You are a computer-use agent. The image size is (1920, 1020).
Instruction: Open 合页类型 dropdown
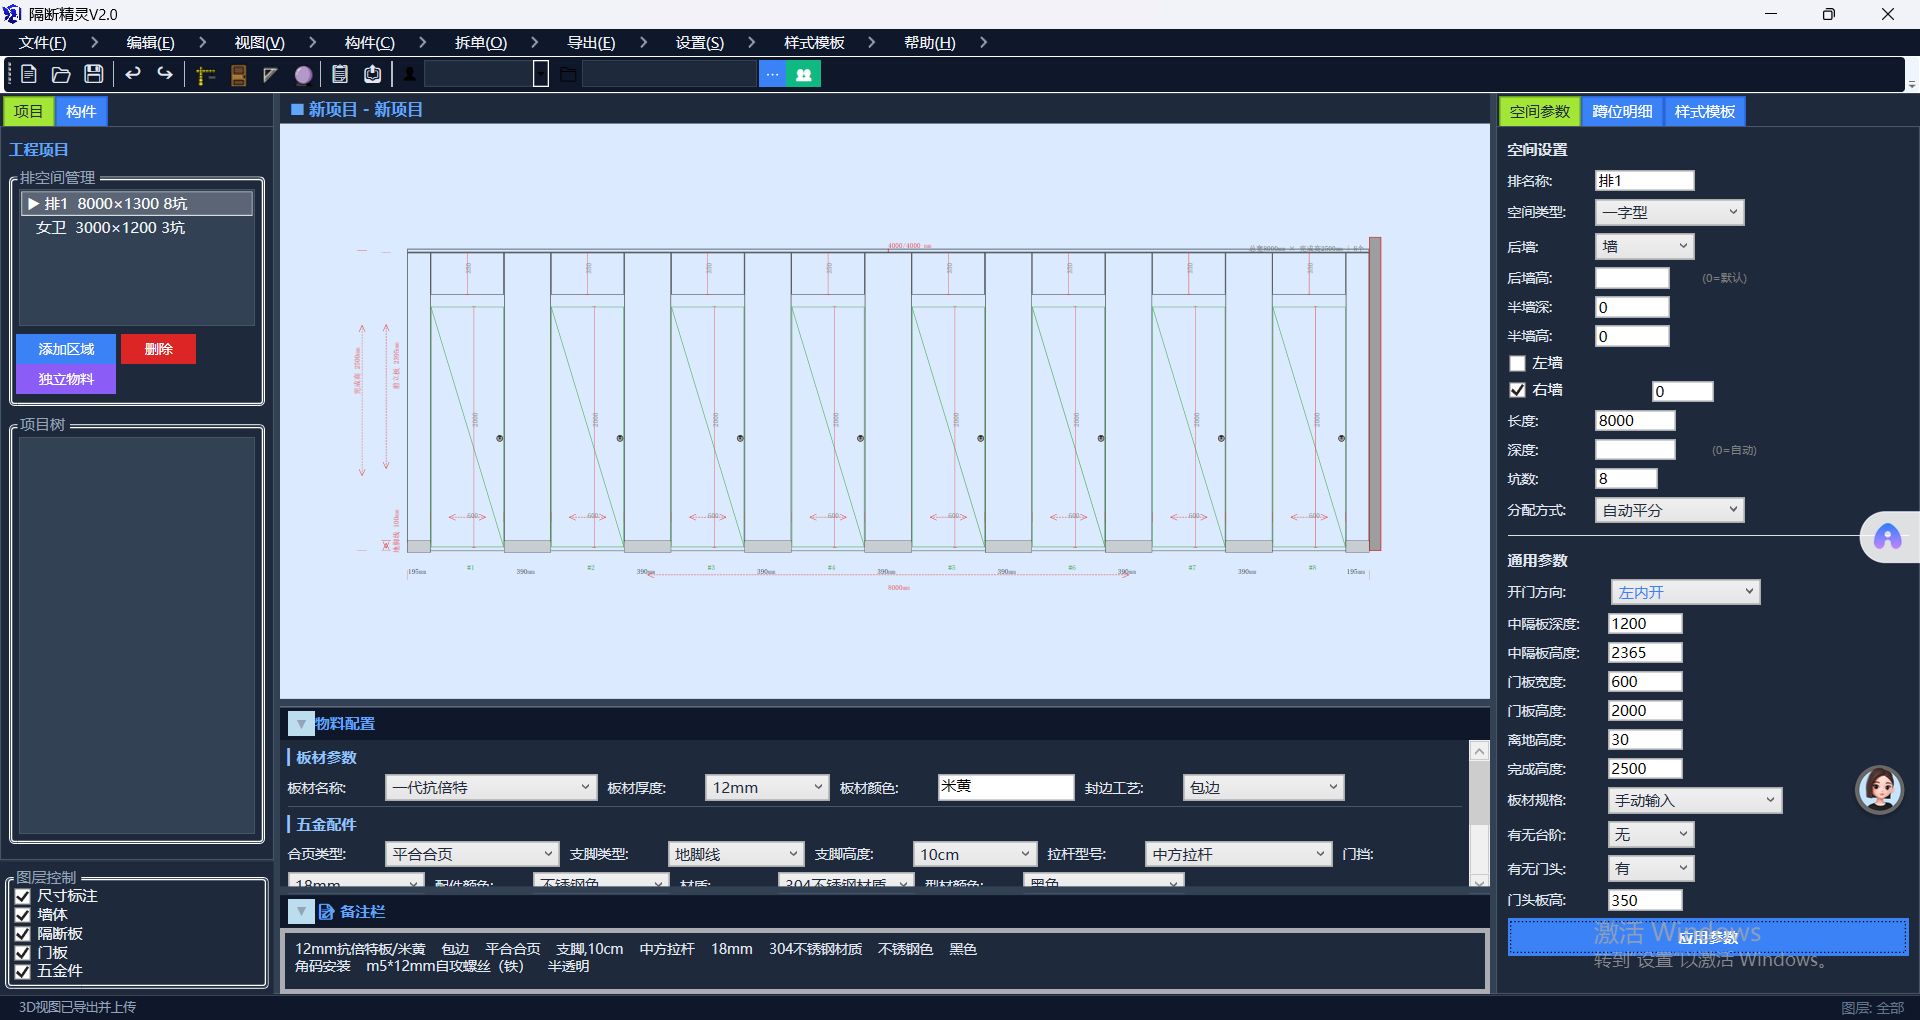click(471, 854)
